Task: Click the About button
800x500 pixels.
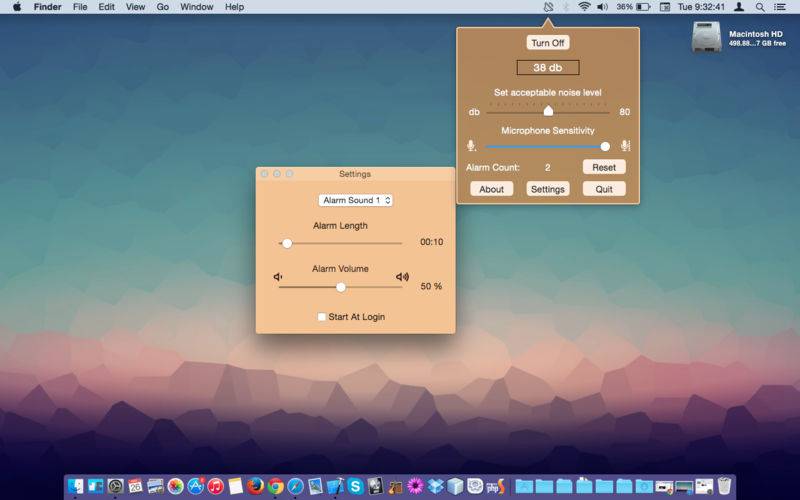Action: [491, 189]
